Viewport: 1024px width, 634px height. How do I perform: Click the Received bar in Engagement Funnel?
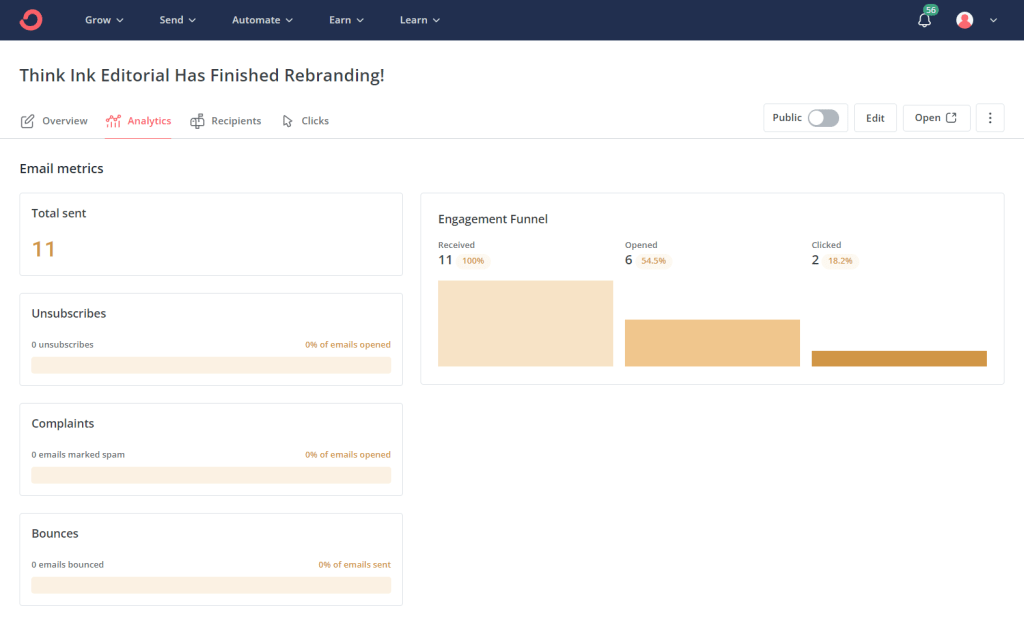(x=525, y=323)
